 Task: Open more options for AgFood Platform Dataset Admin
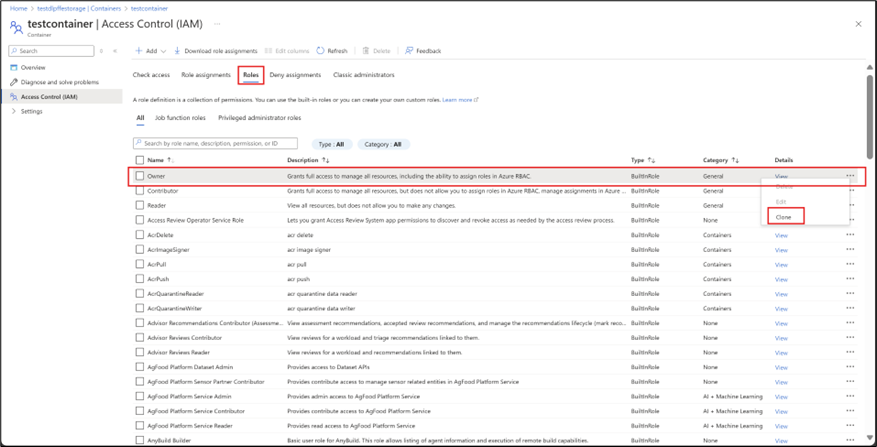click(850, 367)
